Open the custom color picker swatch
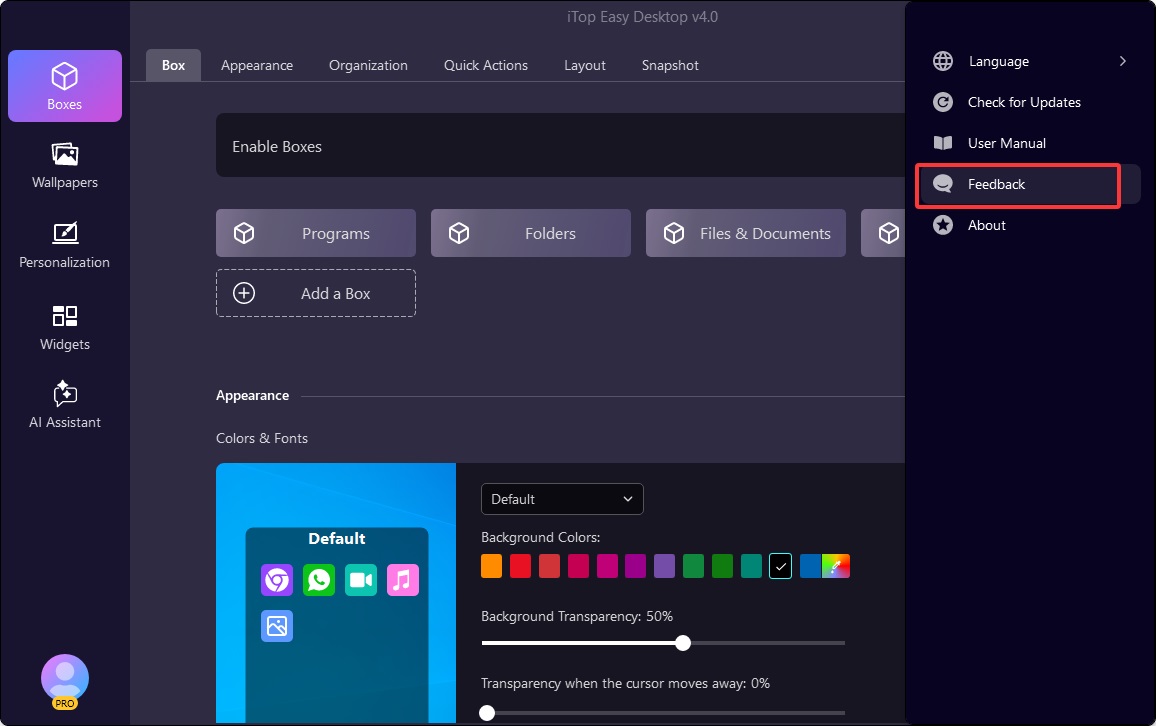Viewport: 1156px width, 726px height. [x=836, y=566]
